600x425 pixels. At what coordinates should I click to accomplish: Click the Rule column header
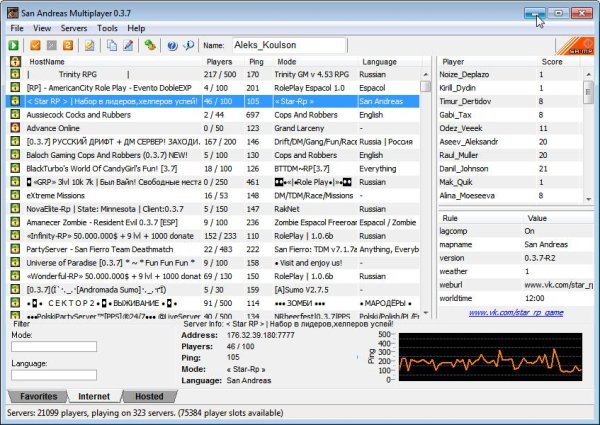point(480,218)
